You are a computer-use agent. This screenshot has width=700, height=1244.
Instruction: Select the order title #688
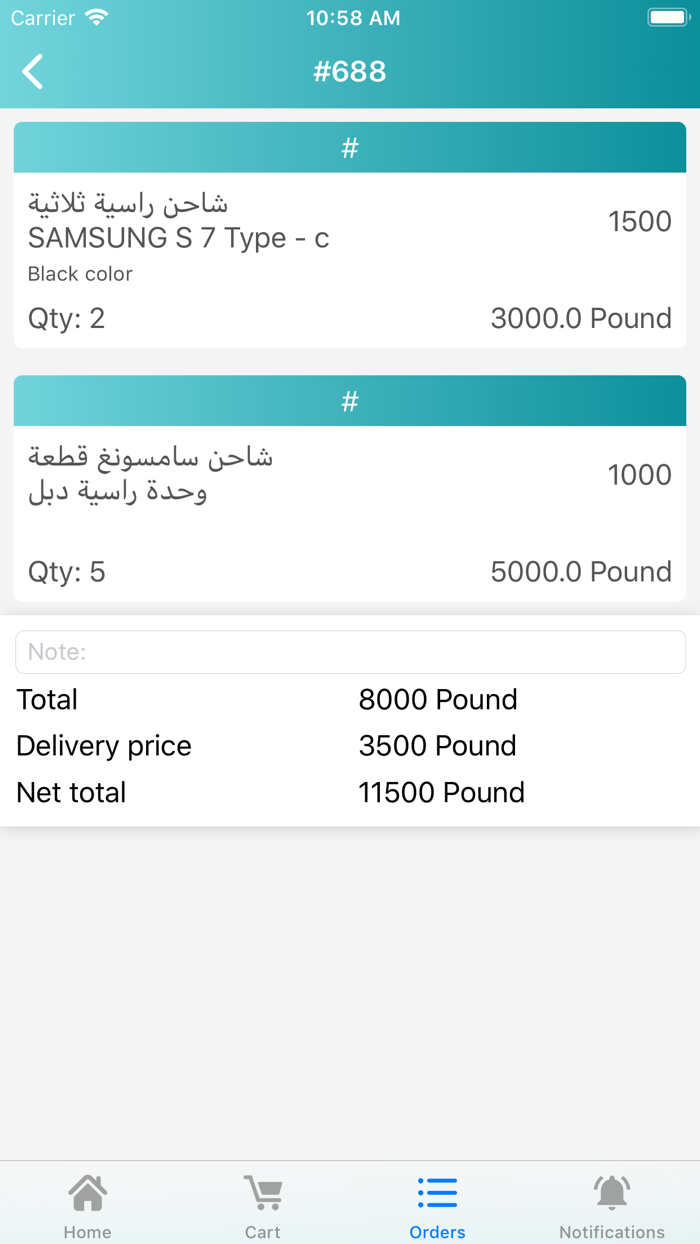350,71
